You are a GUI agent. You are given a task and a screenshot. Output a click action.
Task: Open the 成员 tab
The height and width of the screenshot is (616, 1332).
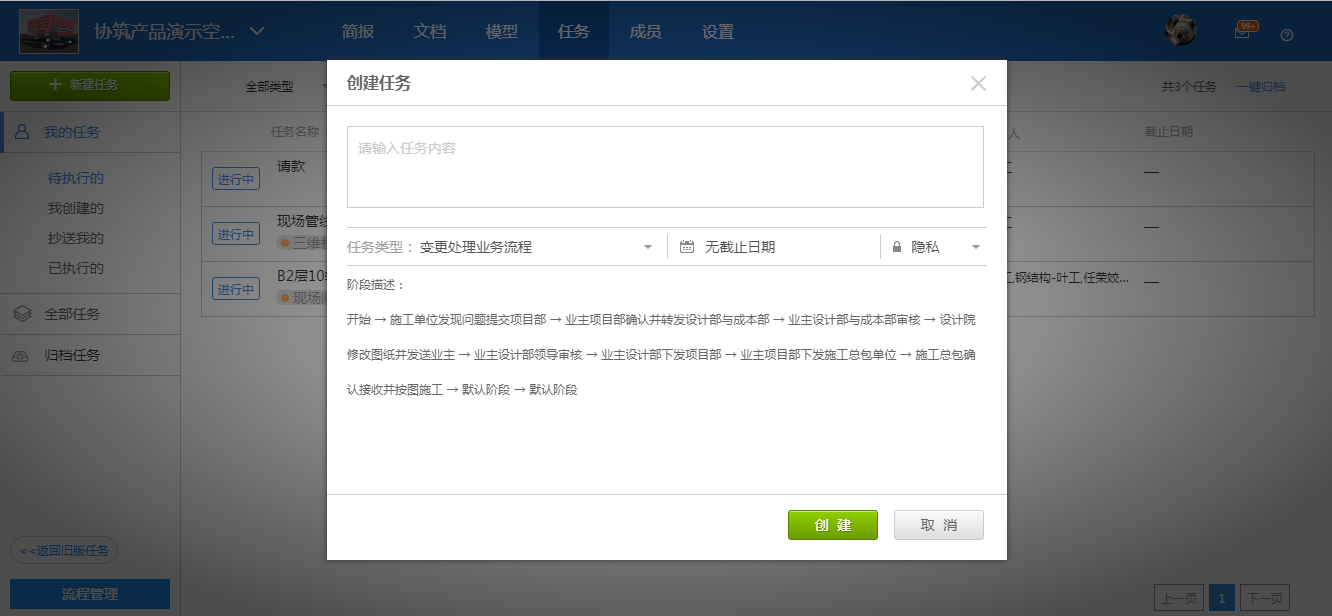coord(645,31)
